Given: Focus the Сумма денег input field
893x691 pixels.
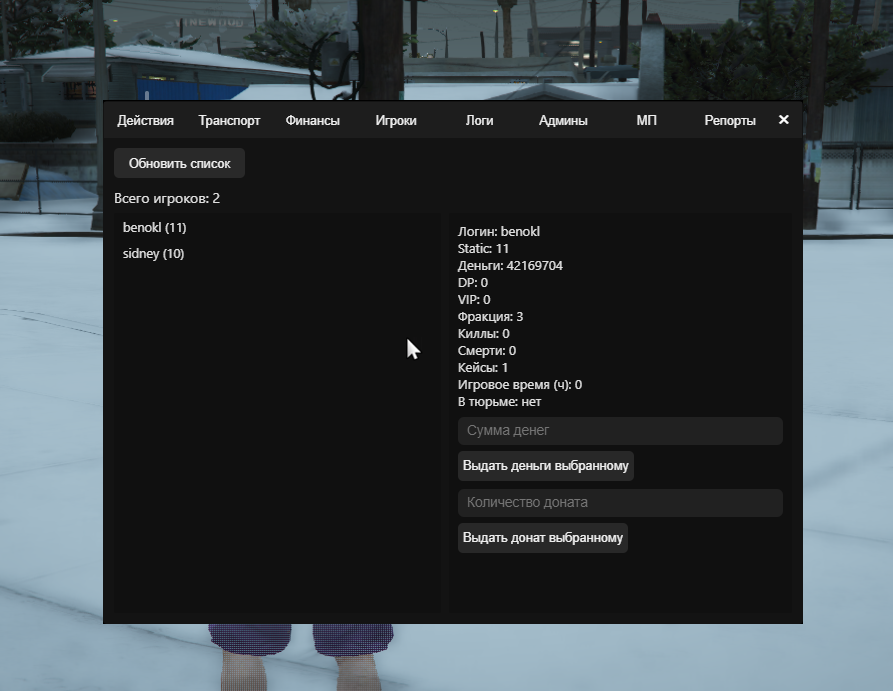Looking at the screenshot, I should click(620, 431).
